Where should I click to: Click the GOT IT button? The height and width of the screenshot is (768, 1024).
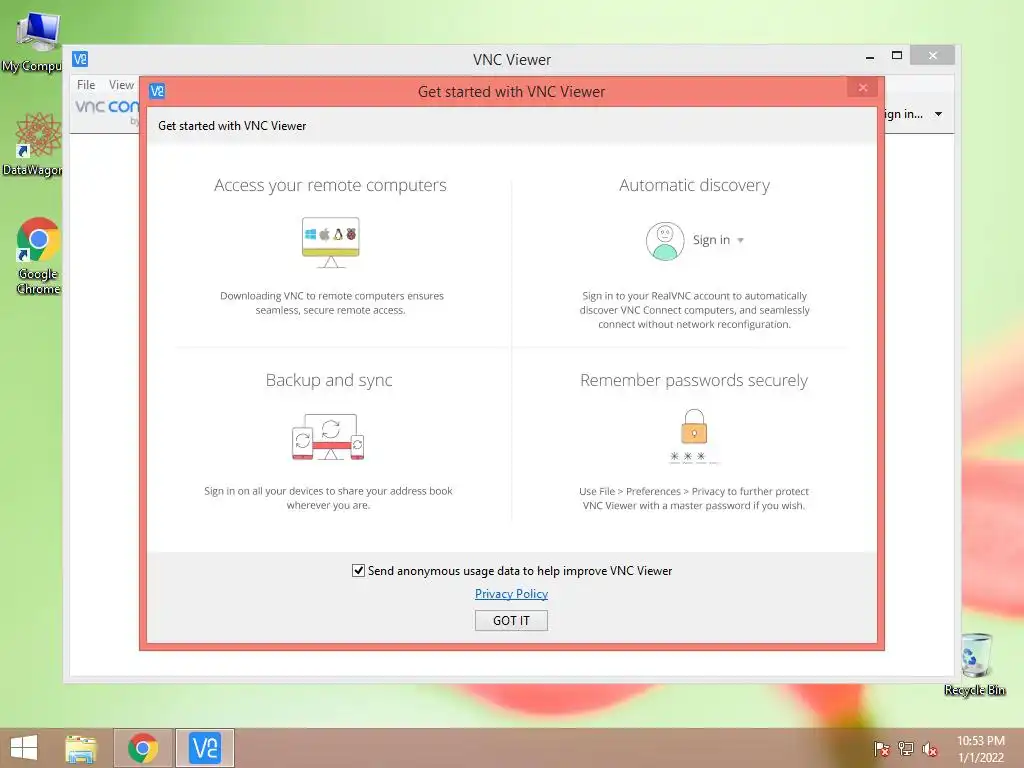[511, 620]
